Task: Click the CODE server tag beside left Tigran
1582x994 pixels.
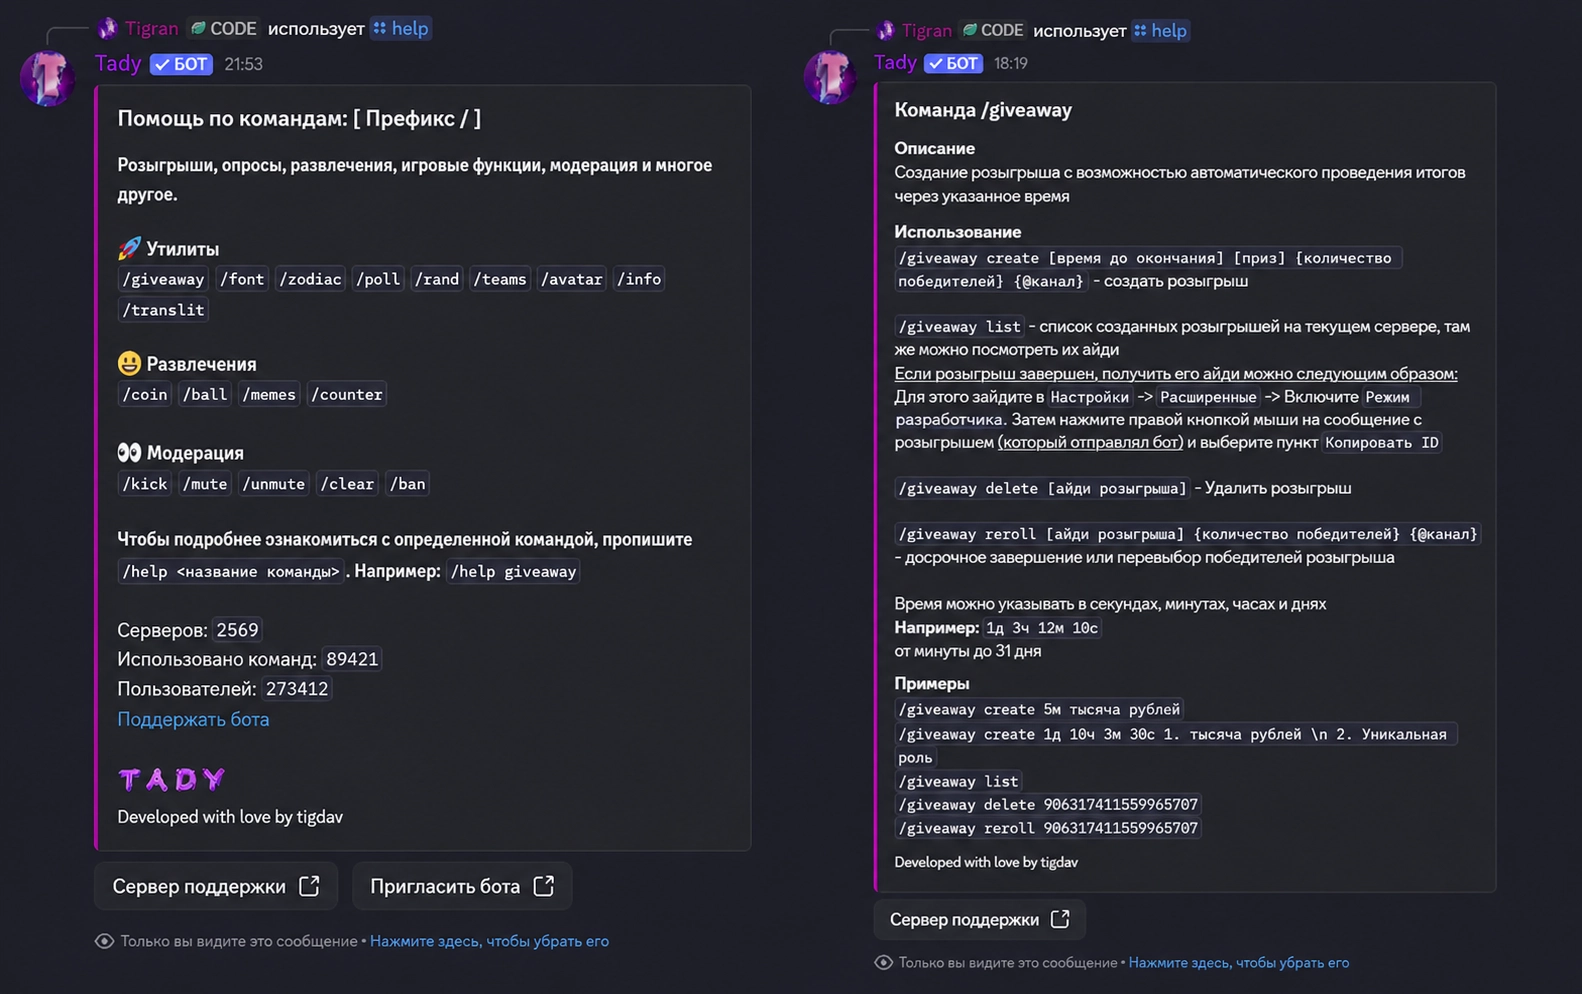Action: [224, 29]
